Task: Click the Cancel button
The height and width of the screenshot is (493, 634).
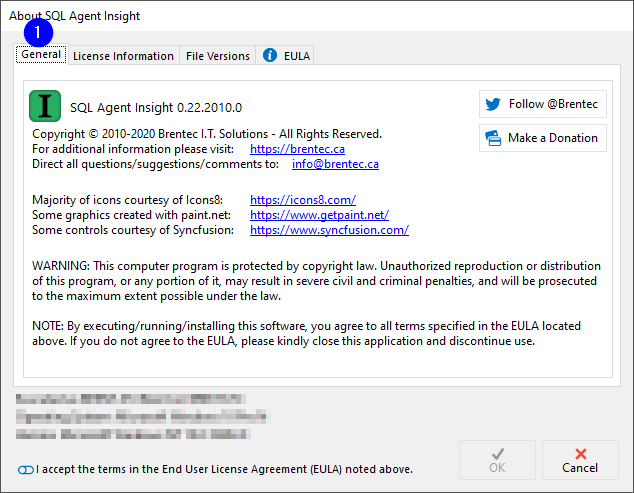Action: pyautogui.click(x=580, y=460)
